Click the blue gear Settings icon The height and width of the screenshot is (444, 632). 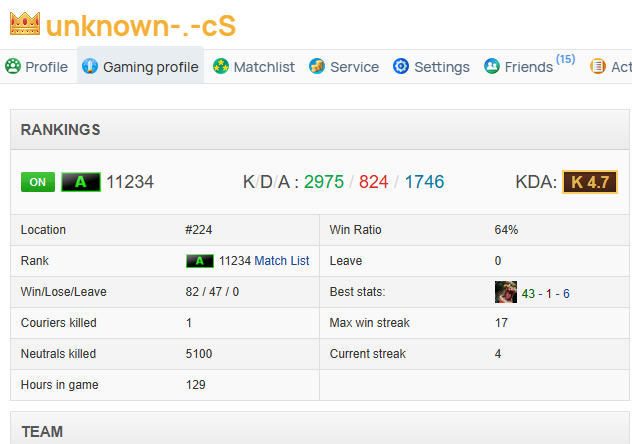click(401, 66)
